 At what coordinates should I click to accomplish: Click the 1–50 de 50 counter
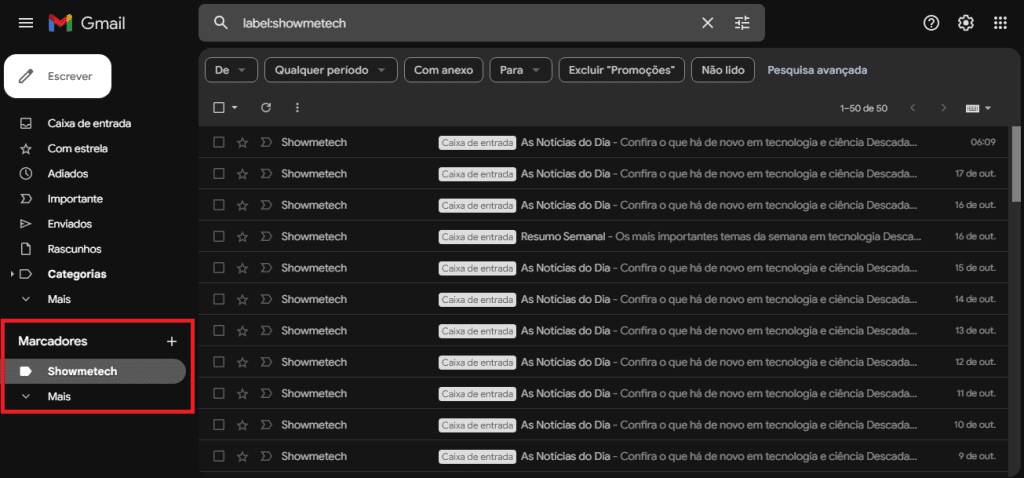coord(863,108)
